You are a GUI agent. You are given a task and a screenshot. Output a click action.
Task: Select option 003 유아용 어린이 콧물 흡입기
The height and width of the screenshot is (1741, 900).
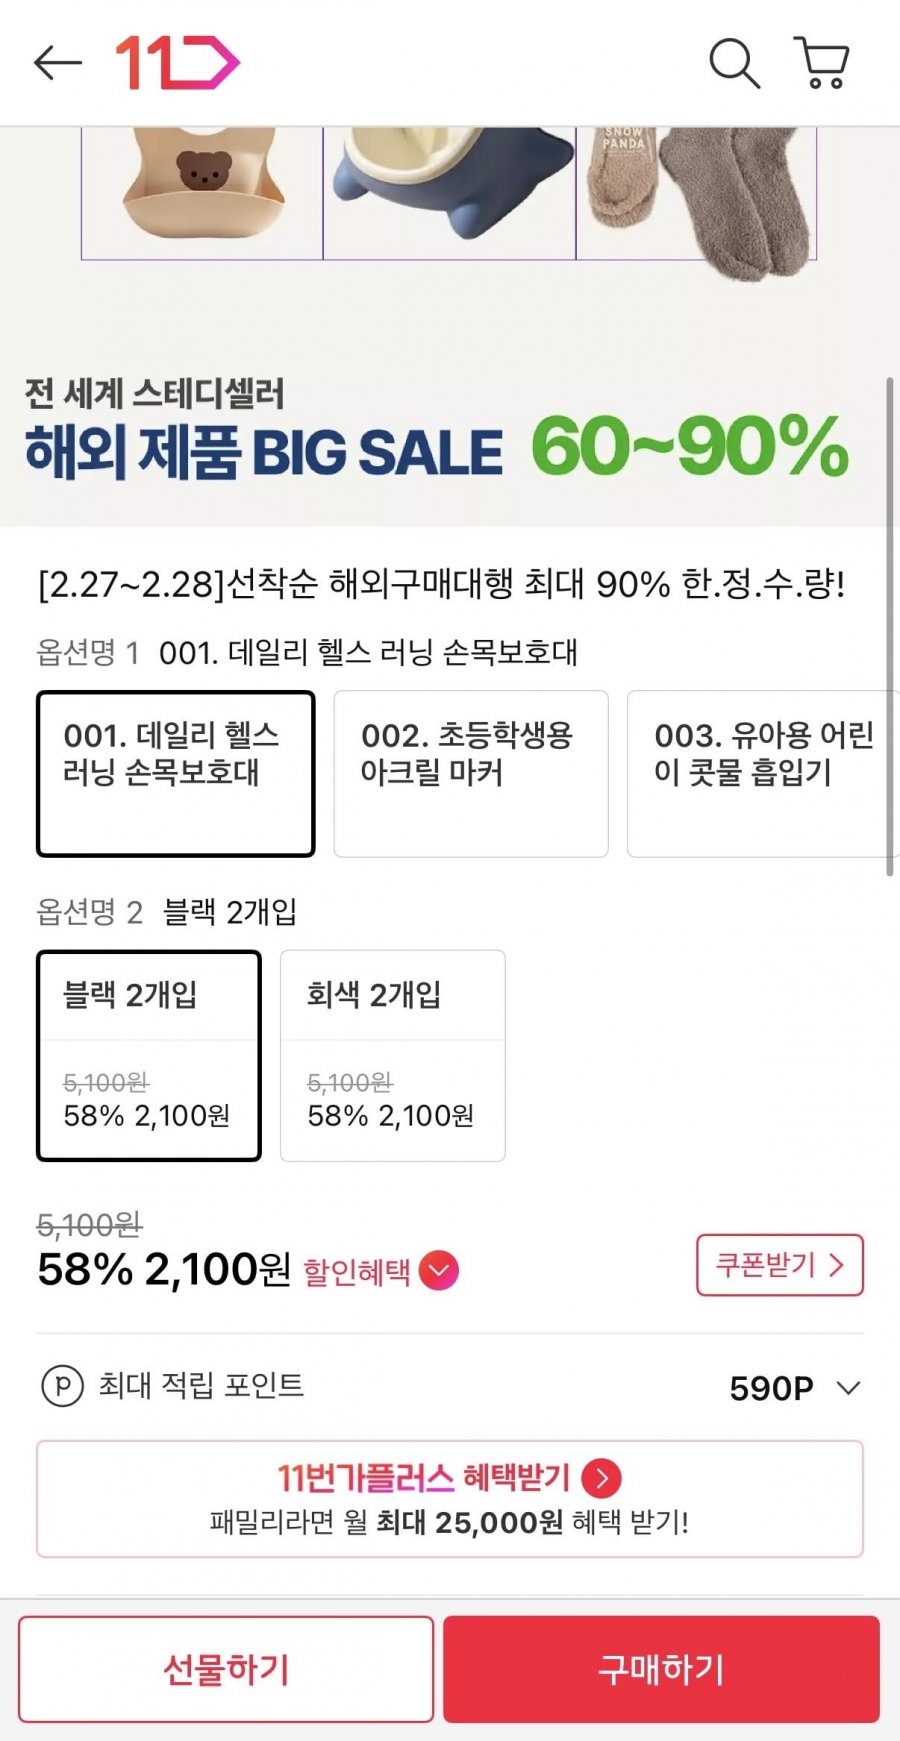pos(760,773)
